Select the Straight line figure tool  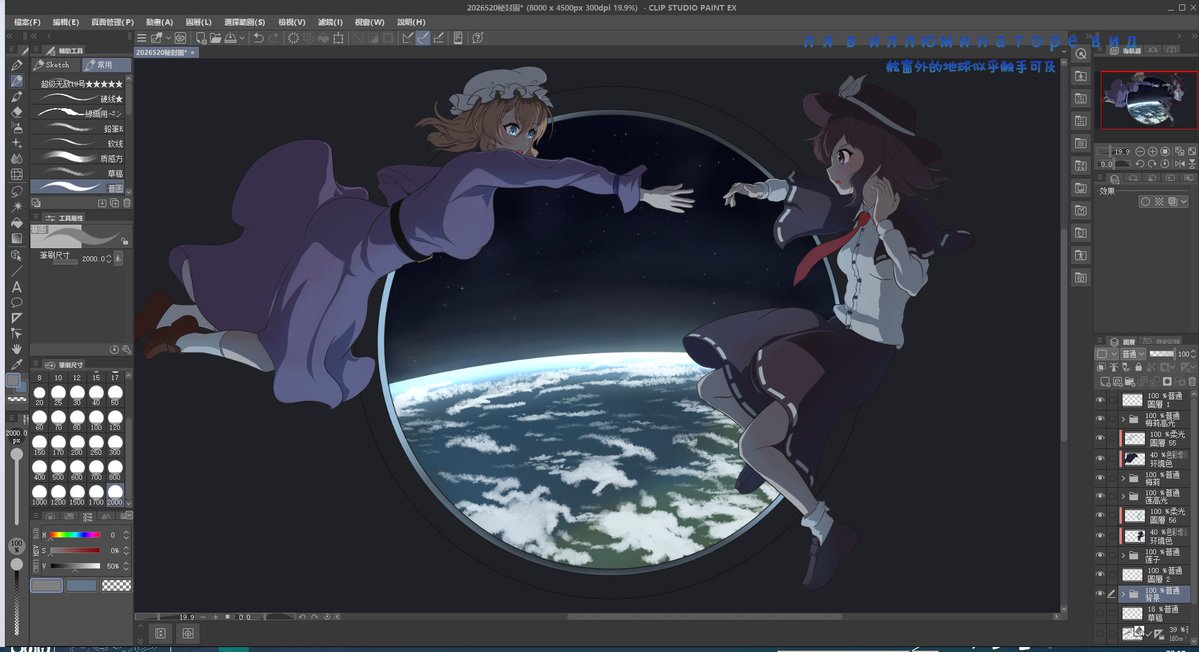point(16,271)
